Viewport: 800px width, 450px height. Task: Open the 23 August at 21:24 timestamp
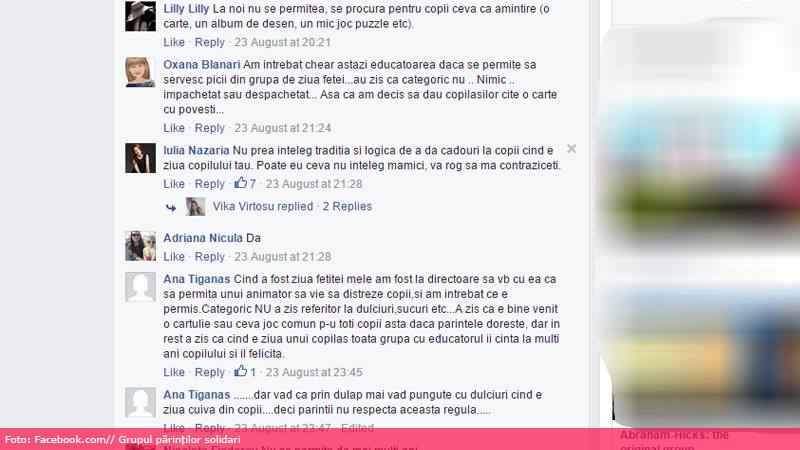(x=283, y=128)
